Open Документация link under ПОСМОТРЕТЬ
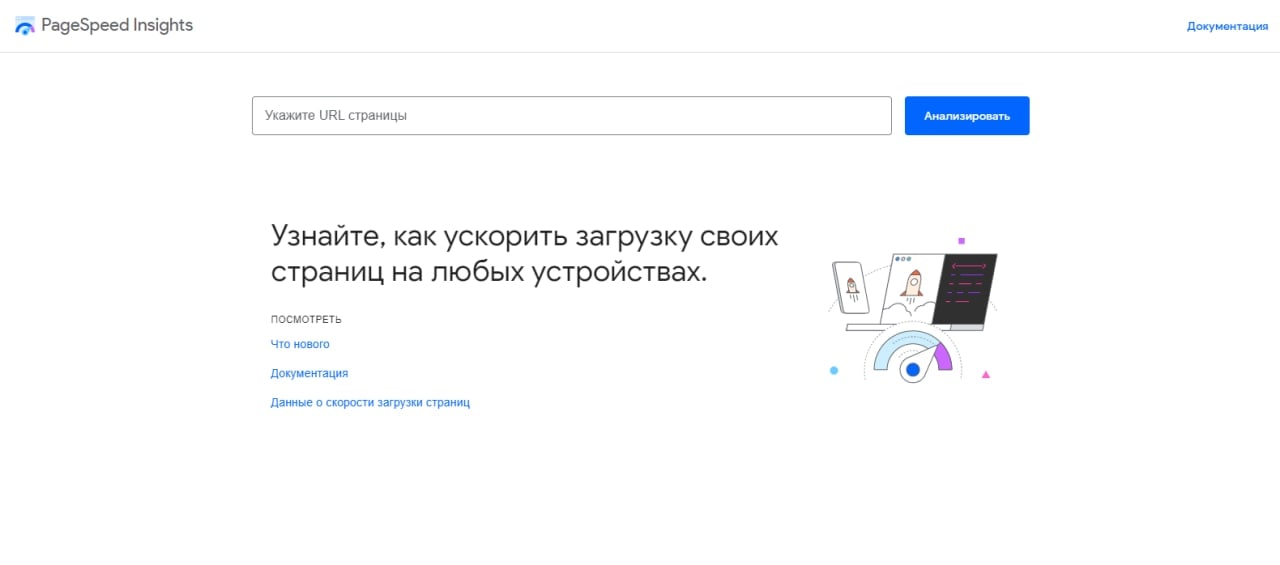The image size is (1280, 565). pyautogui.click(x=309, y=373)
